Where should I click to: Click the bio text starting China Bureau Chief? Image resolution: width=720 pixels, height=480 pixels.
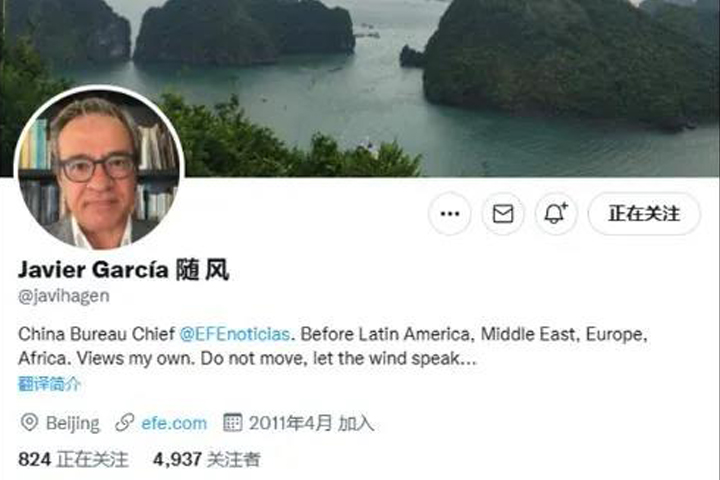[333, 346]
